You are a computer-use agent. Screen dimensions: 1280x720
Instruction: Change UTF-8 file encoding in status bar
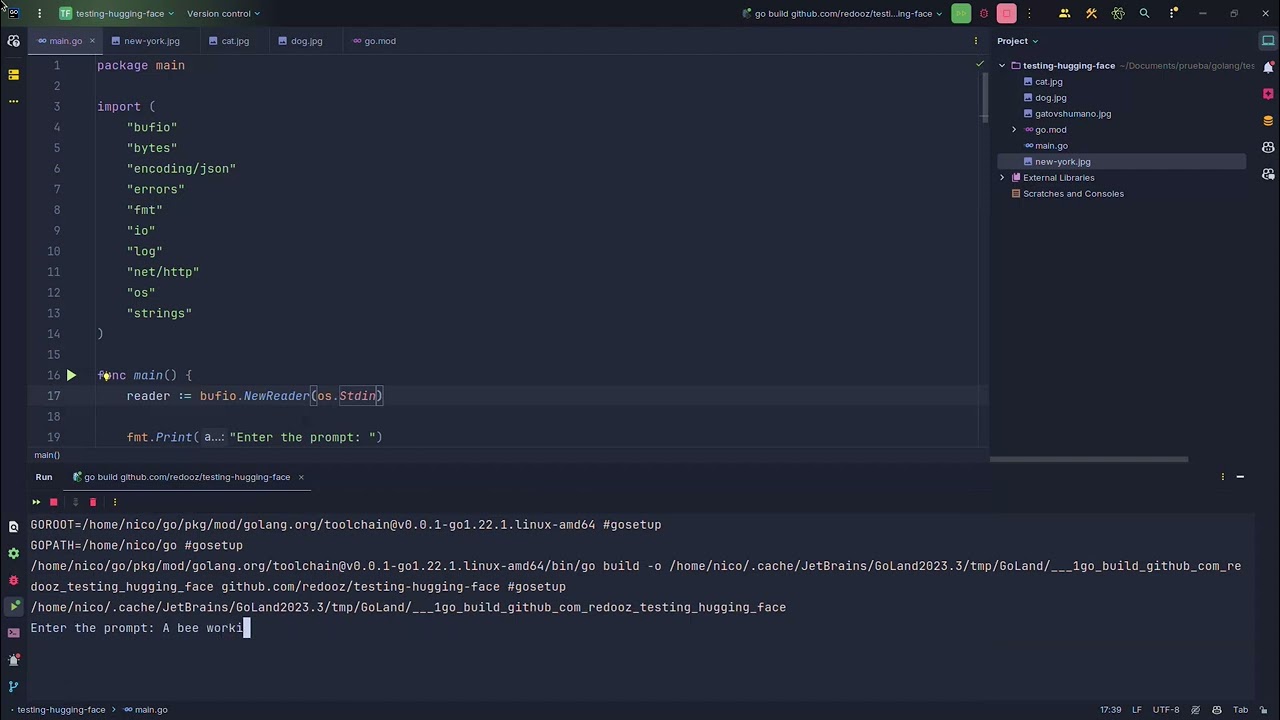click(x=1165, y=710)
